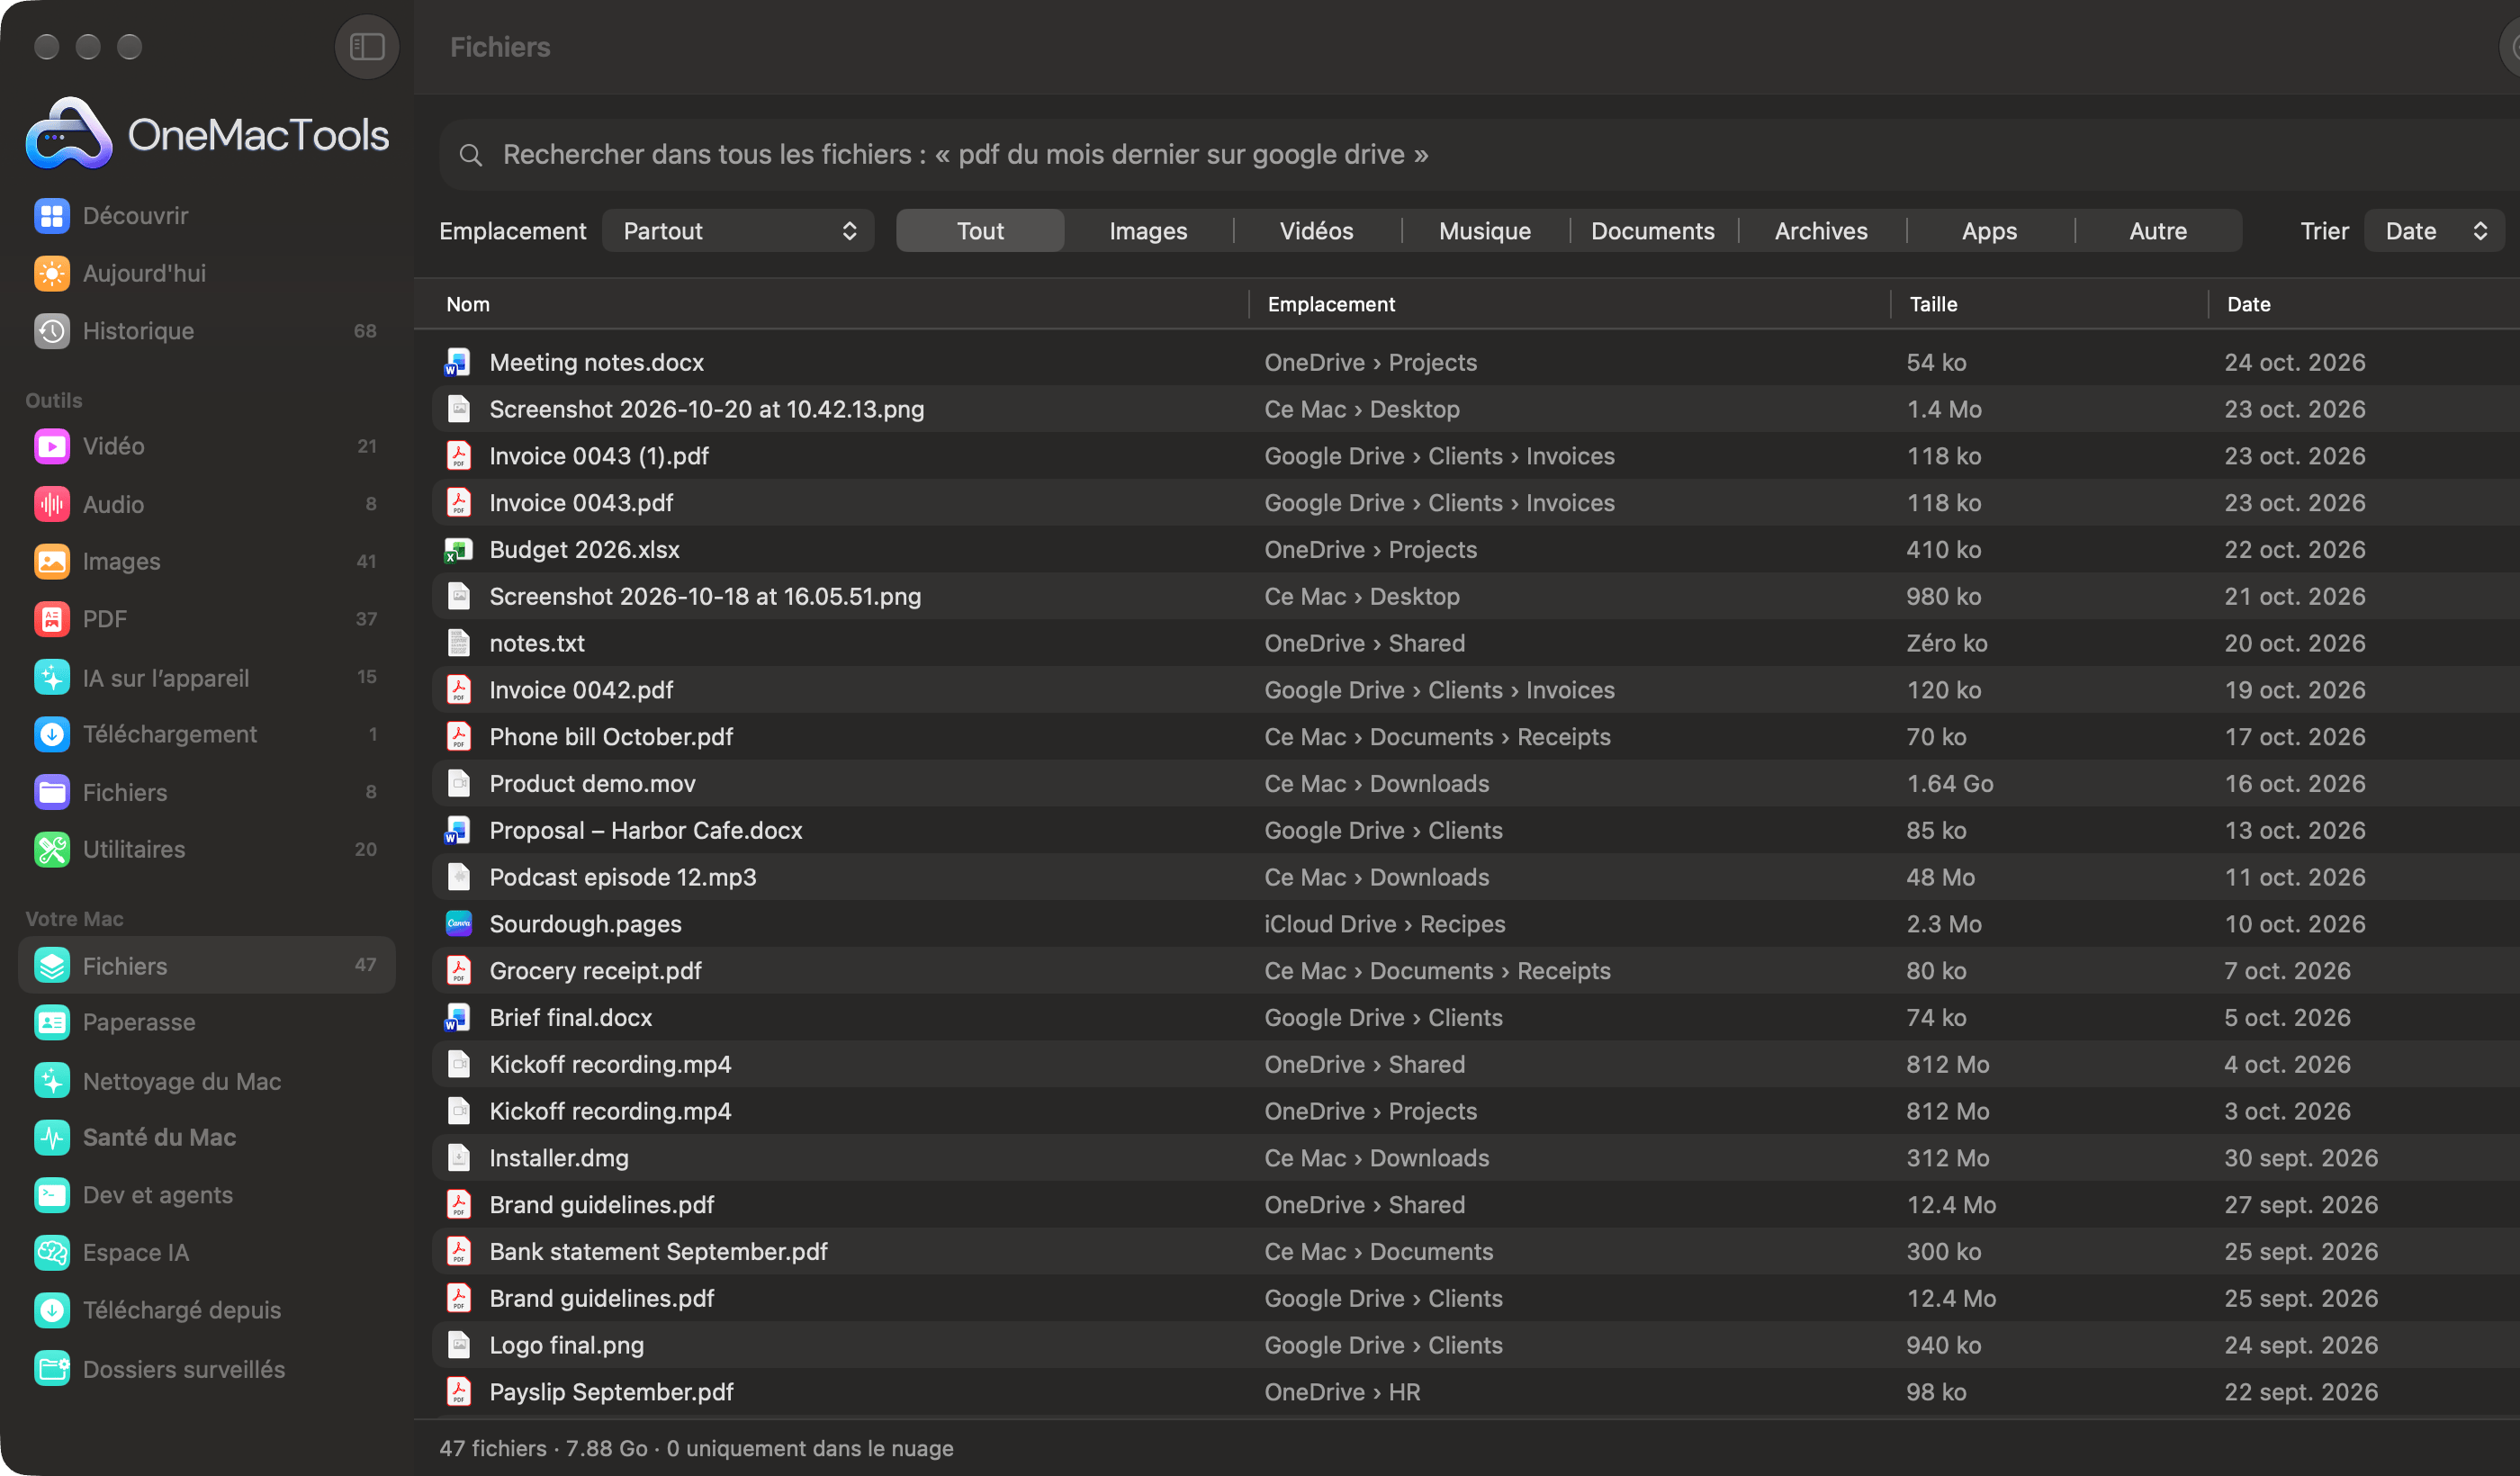2520x1476 pixels.
Task: Switch to the Images filter tab
Action: 1148,231
